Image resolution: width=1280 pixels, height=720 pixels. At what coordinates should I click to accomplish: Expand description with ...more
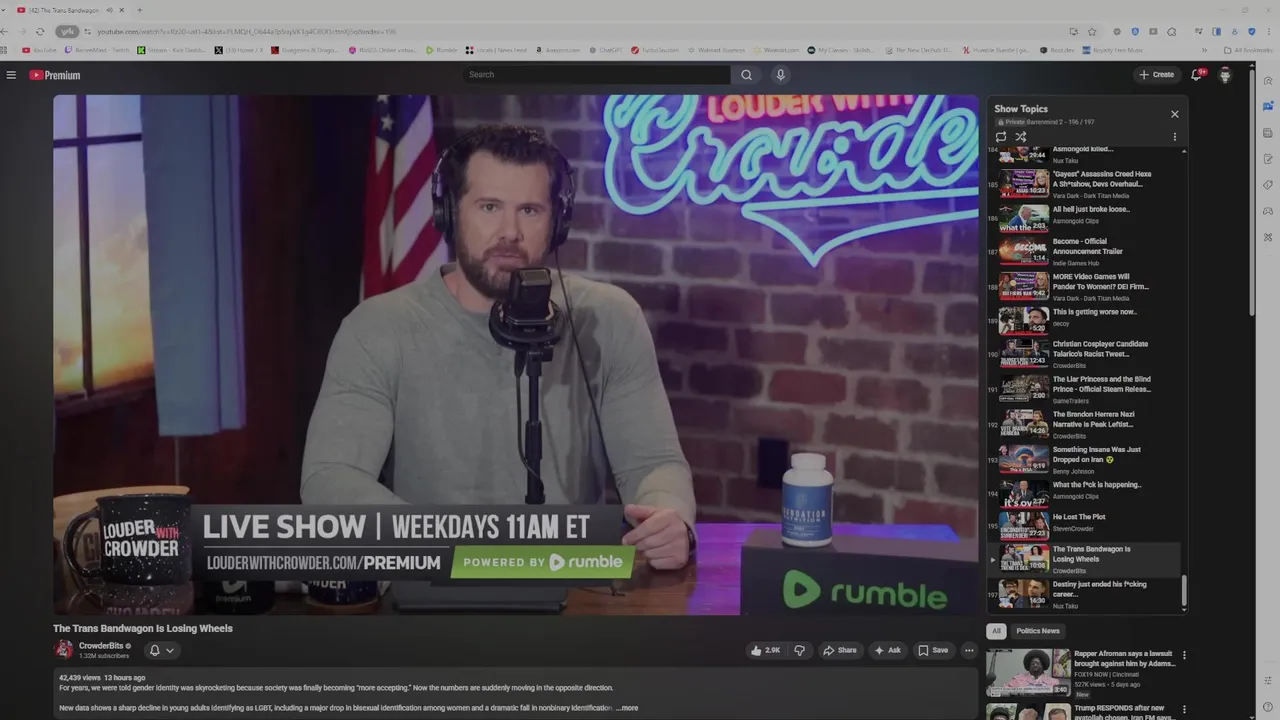[x=627, y=708]
